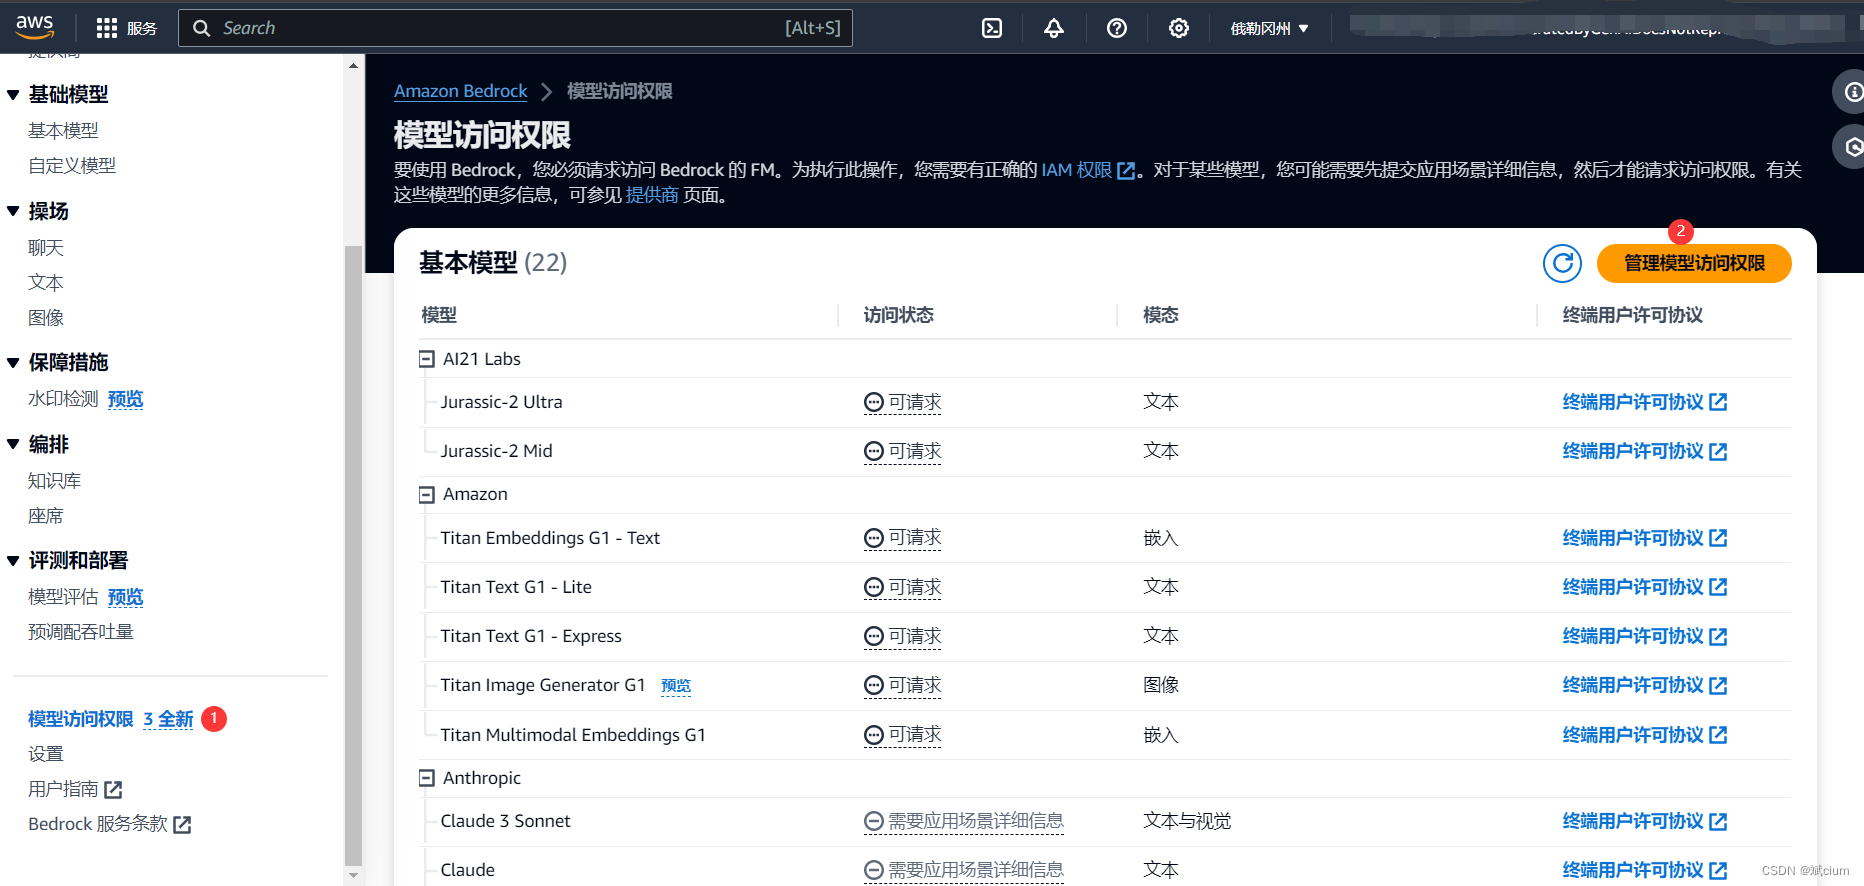This screenshot has width=1864, height=886.
Task: Click the 模态 column header
Action: click(x=1160, y=315)
